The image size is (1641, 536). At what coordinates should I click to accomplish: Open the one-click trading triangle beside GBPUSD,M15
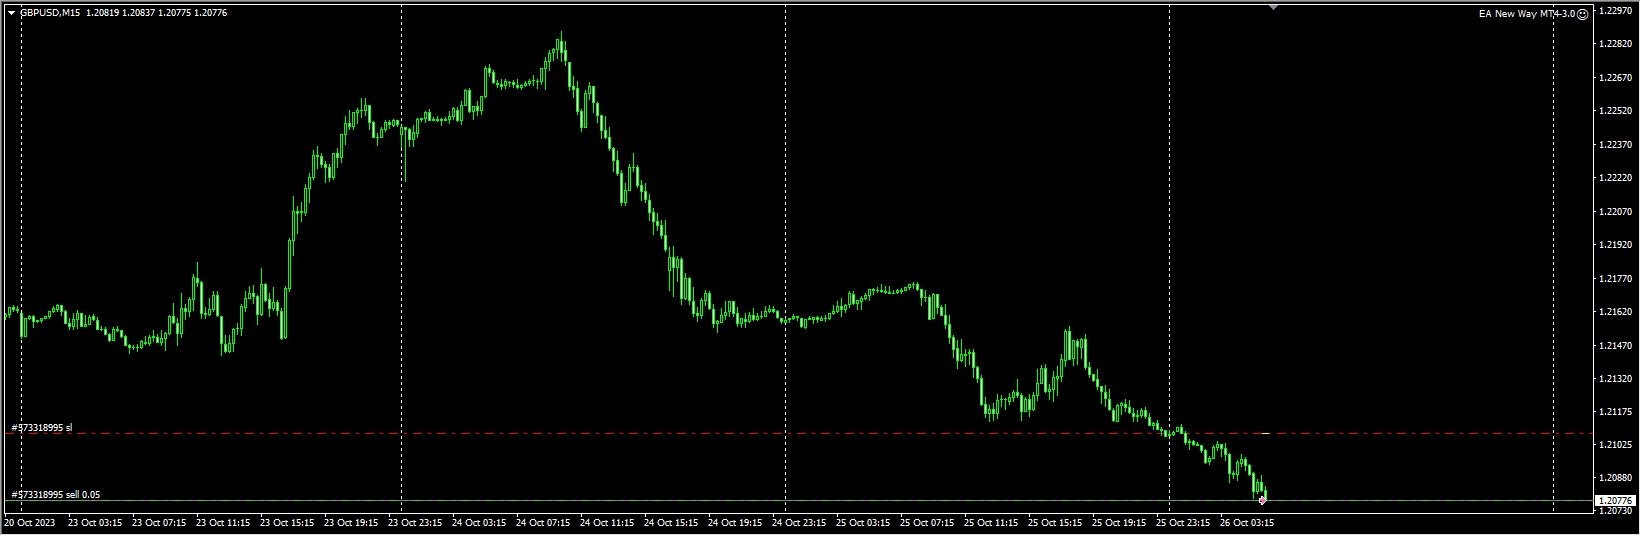pos(11,13)
